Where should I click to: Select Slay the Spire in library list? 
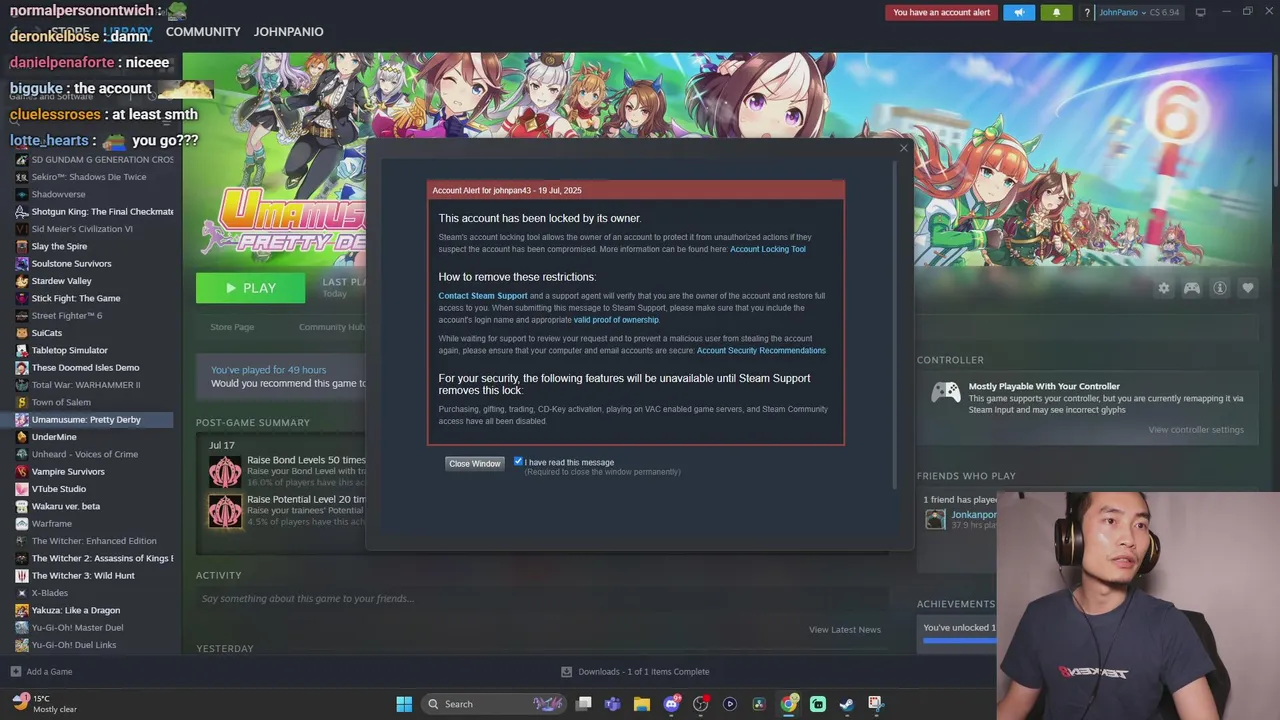59,246
